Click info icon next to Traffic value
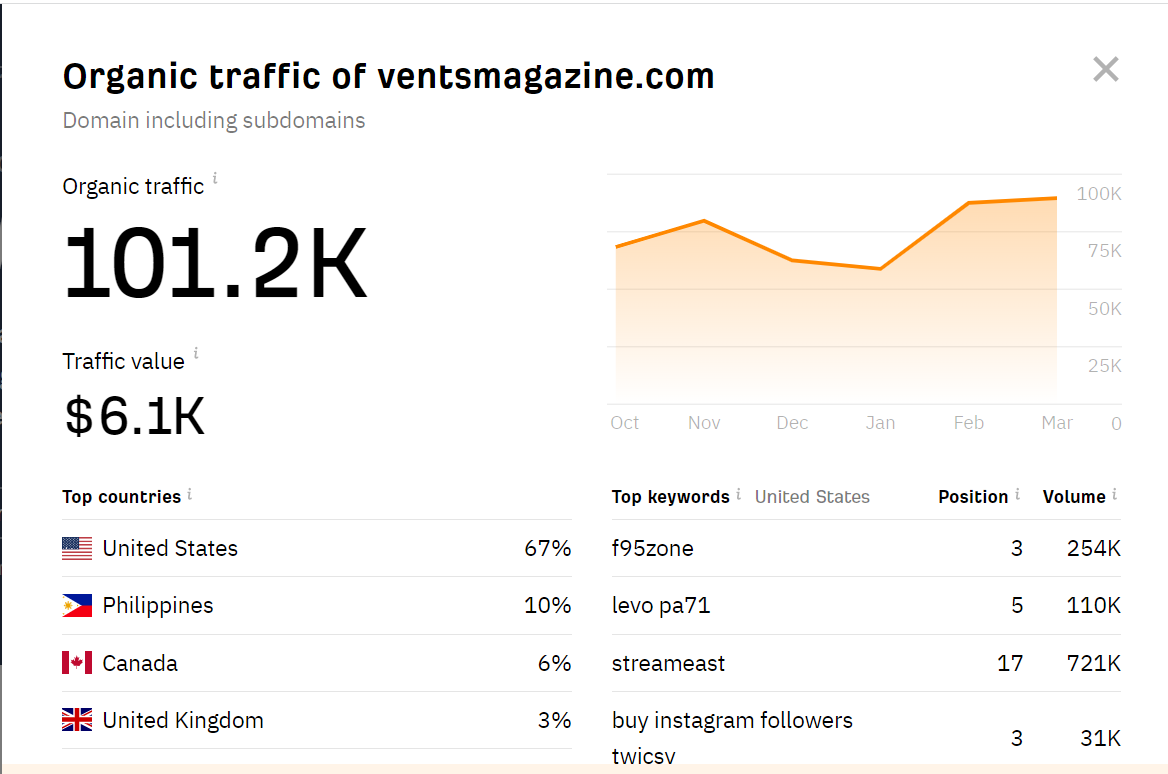Screen dimensions: 1168x774 coord(196,354)
